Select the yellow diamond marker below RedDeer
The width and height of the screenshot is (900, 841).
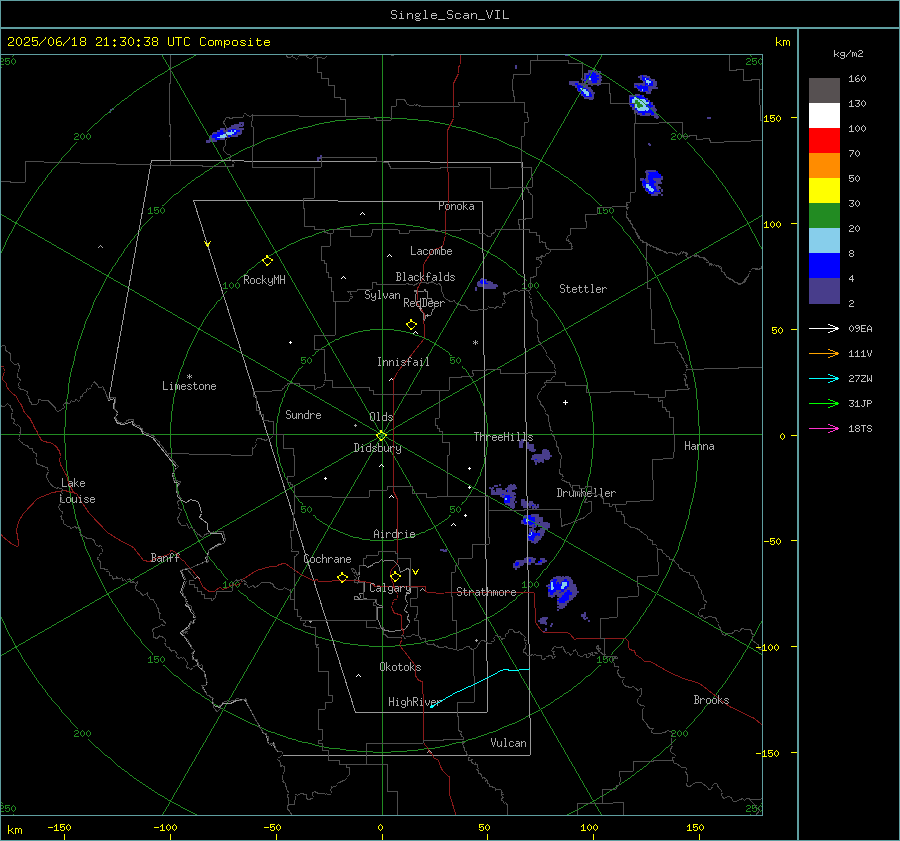click(411, 325)
